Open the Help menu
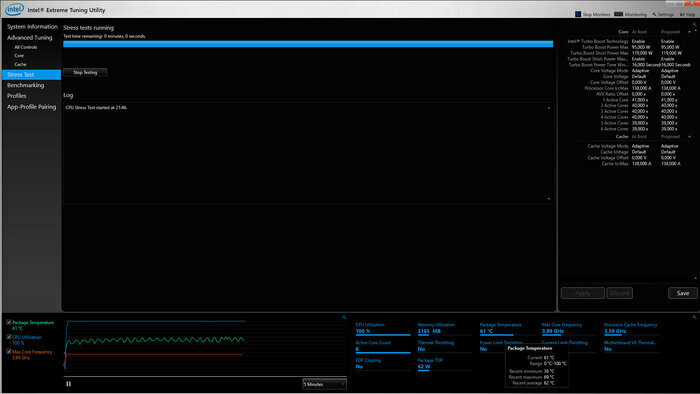 pos(688,14)
